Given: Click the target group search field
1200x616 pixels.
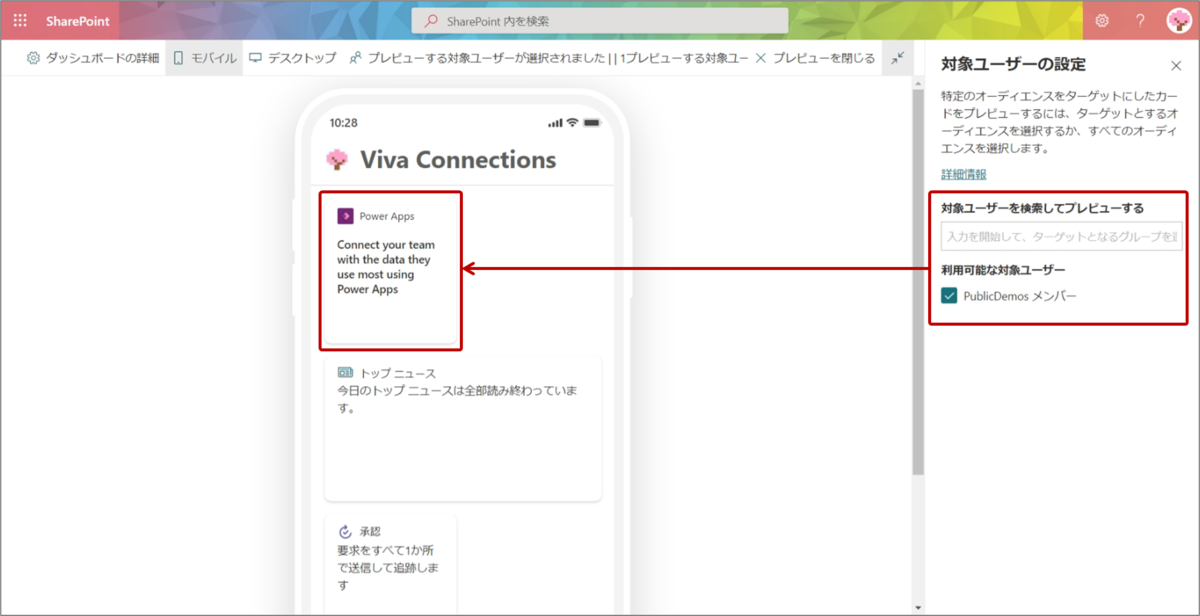Looking at the screenshot, I should pos(1062,236).
